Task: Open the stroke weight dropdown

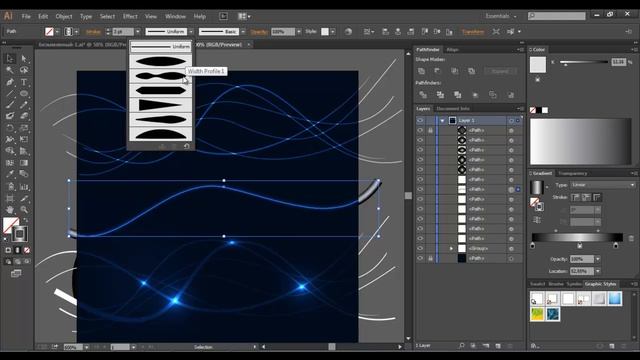Action: tap(138, 31)
